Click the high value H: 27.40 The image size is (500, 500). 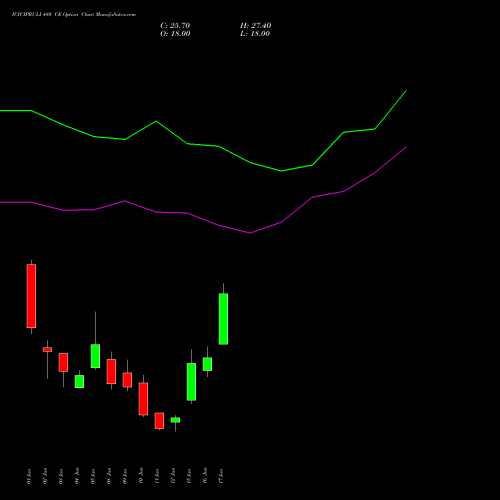(x=255, y=26)
